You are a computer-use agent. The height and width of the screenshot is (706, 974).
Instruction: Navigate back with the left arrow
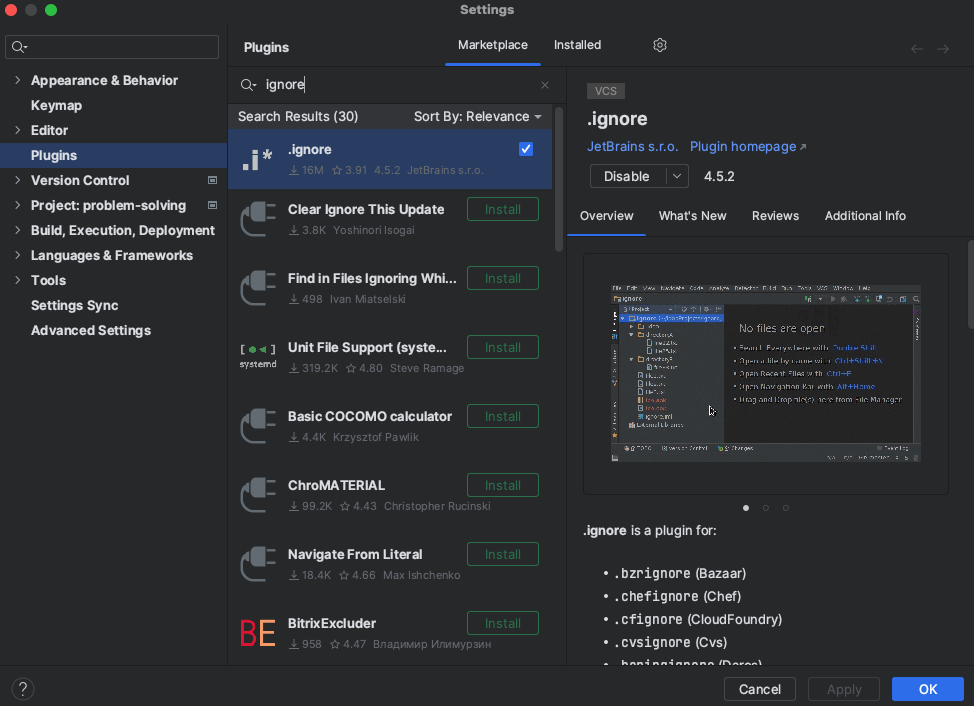917,49
